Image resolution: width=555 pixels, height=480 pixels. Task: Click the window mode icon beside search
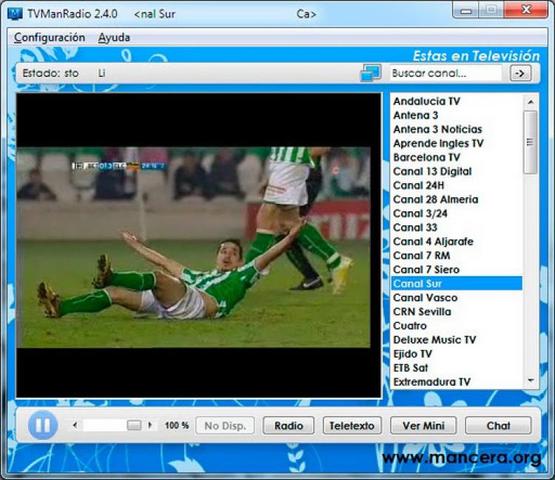pyautogui.click(x=371, y=73)
